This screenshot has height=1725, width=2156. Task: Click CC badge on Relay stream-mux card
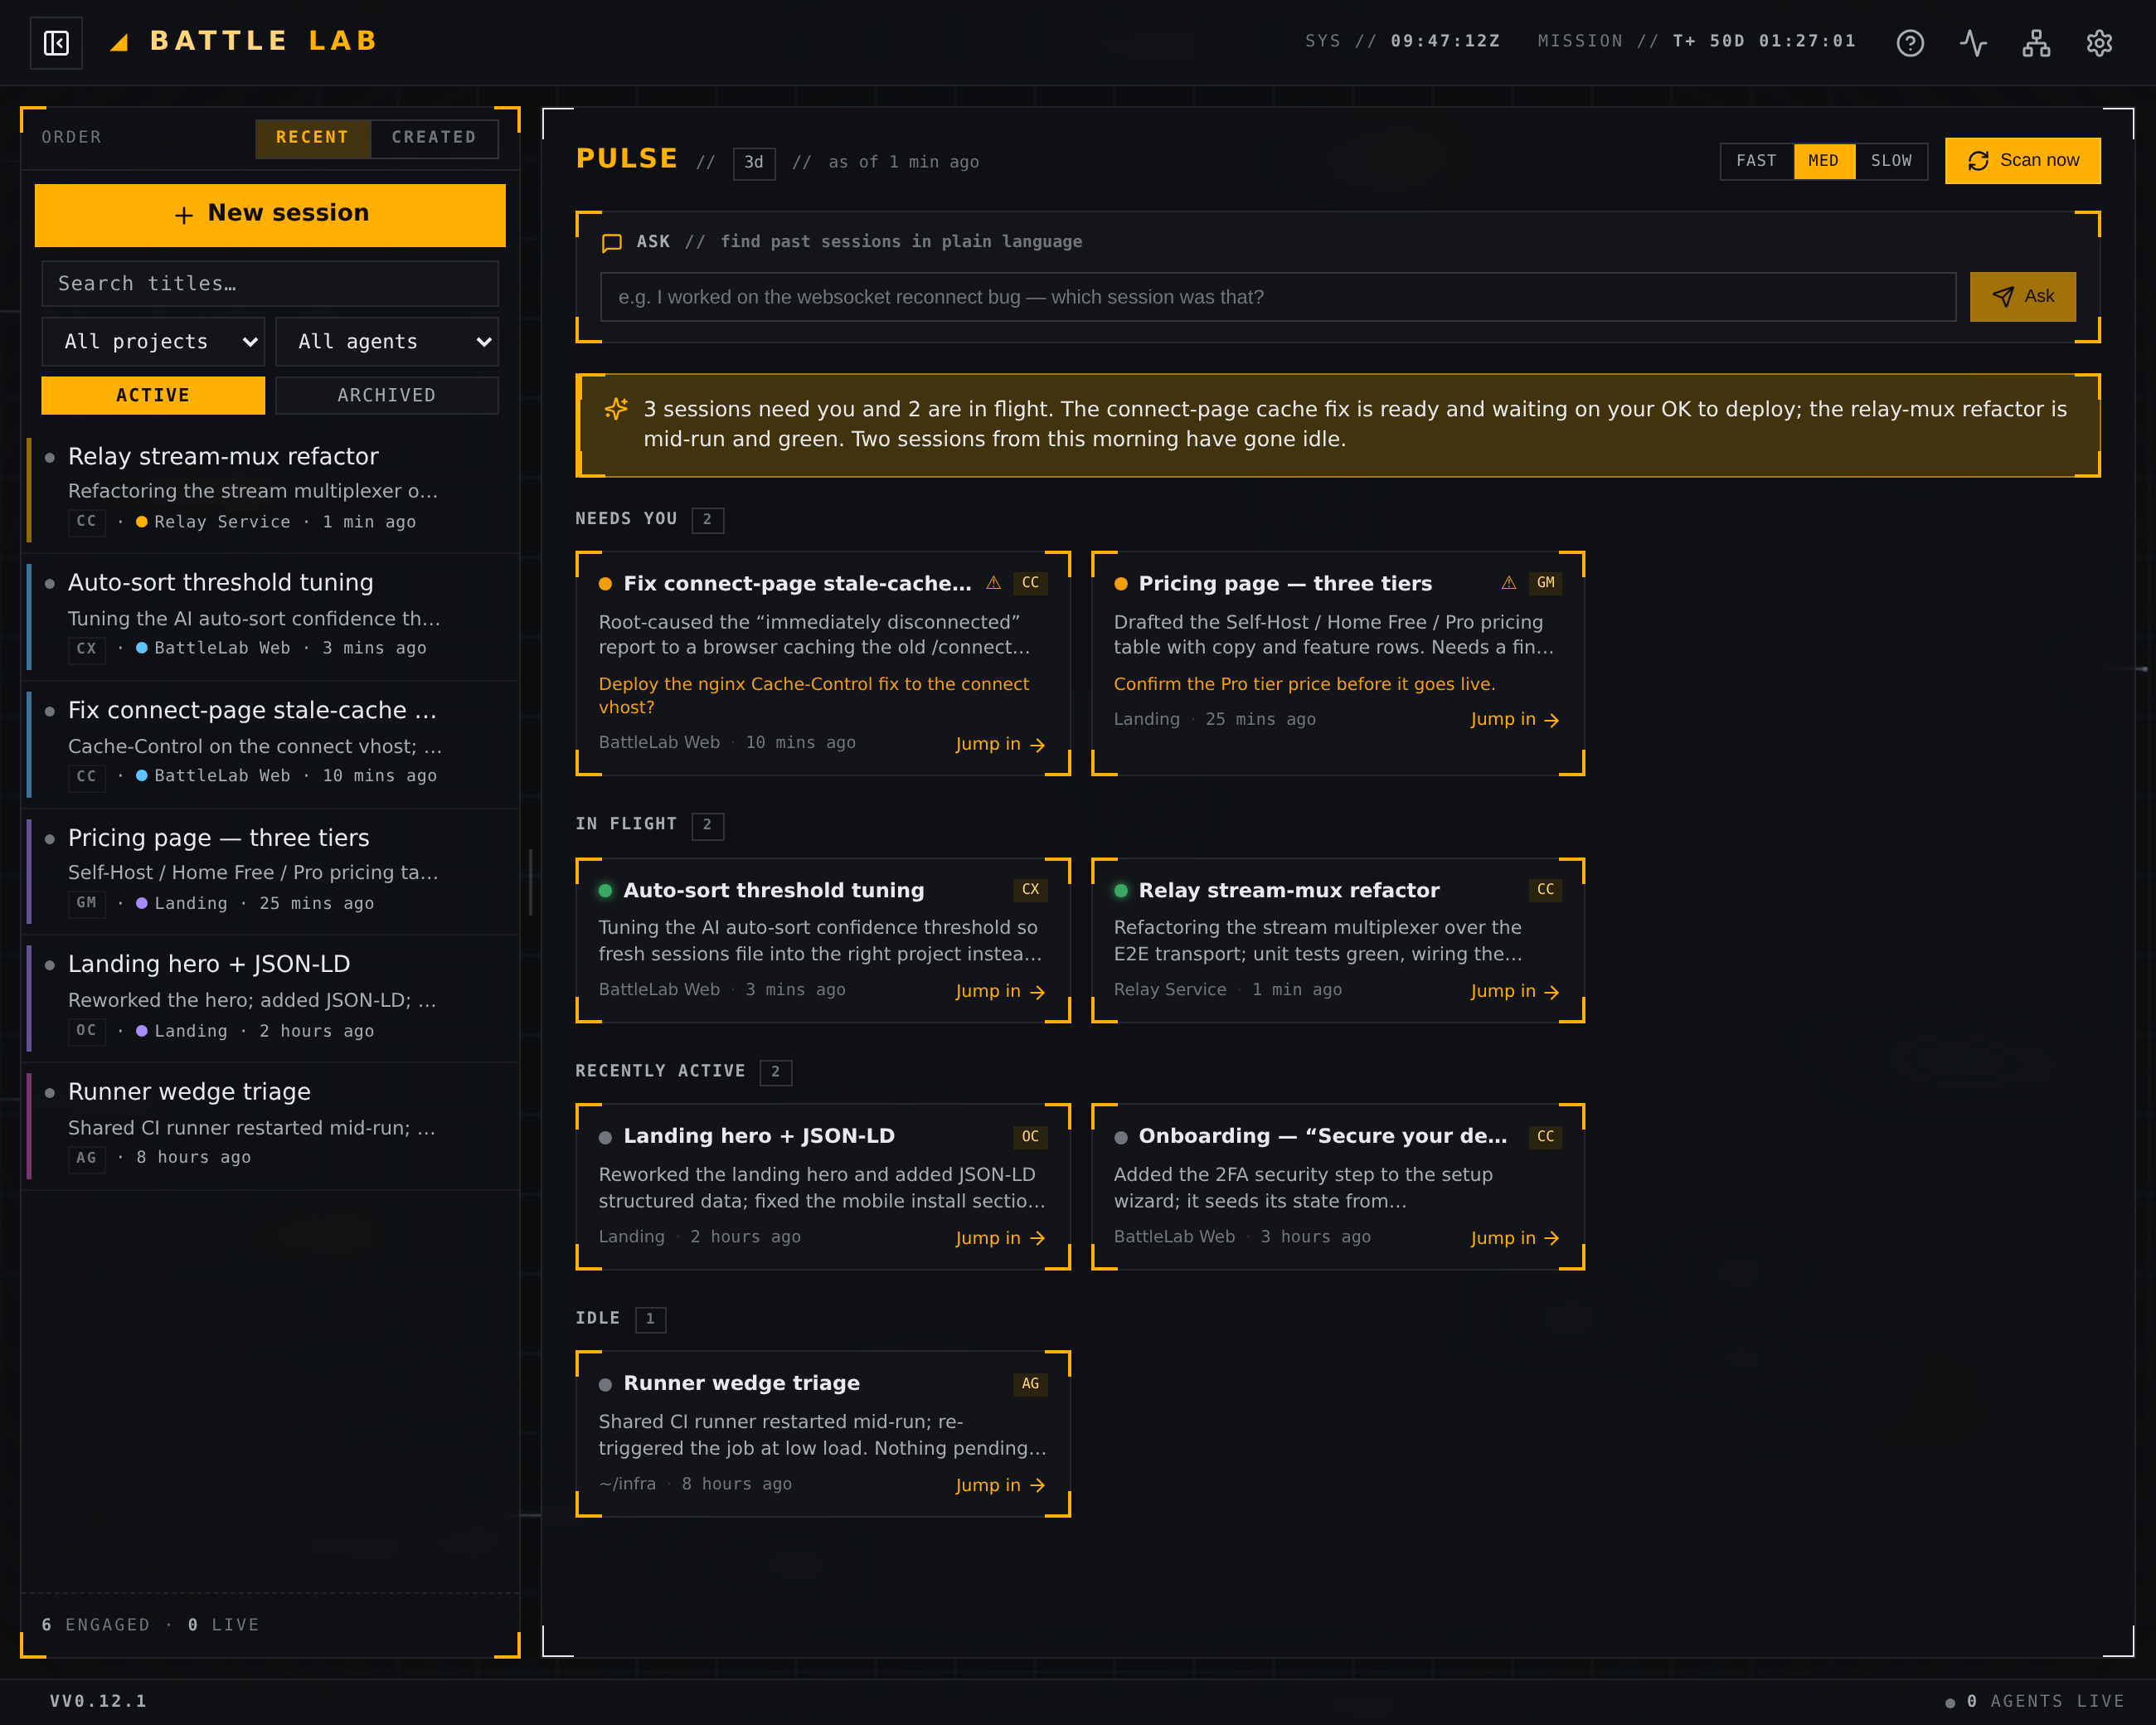point(1545,889)
